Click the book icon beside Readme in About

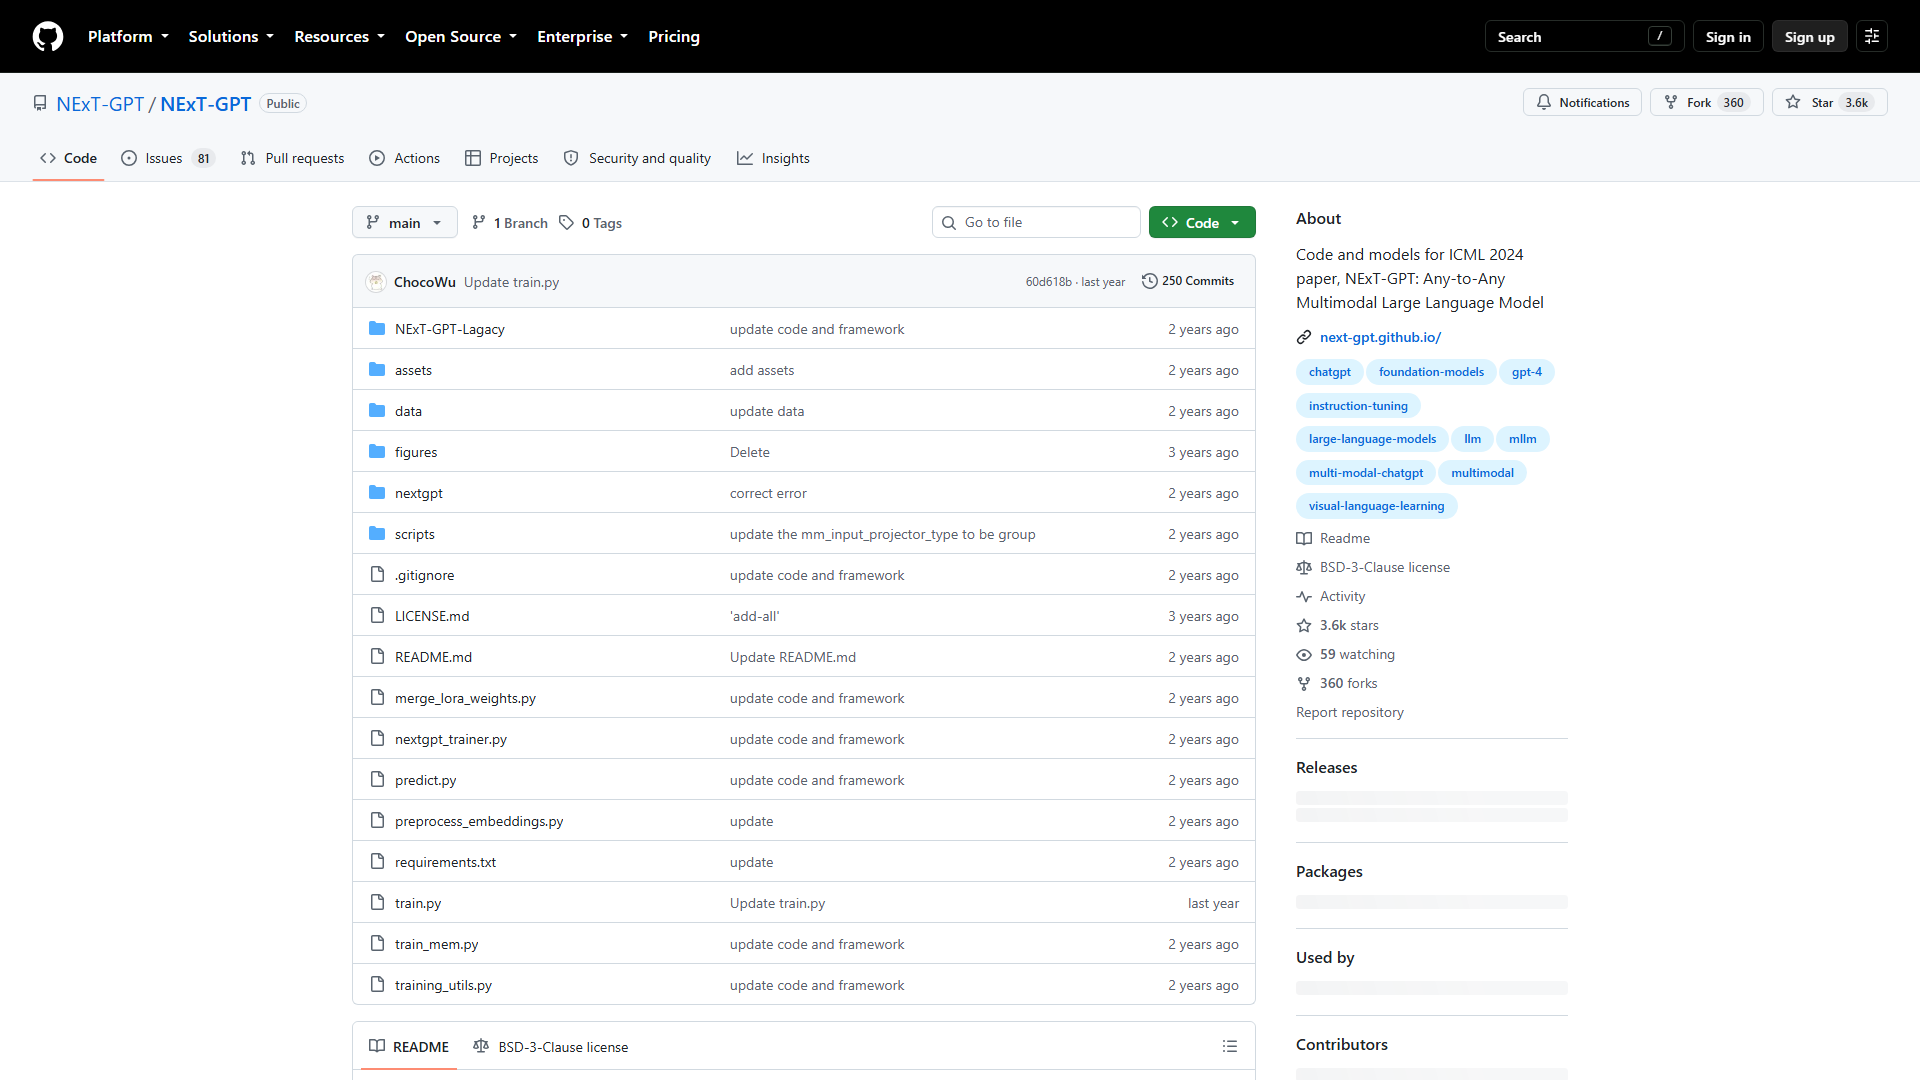pos(1304,539)
